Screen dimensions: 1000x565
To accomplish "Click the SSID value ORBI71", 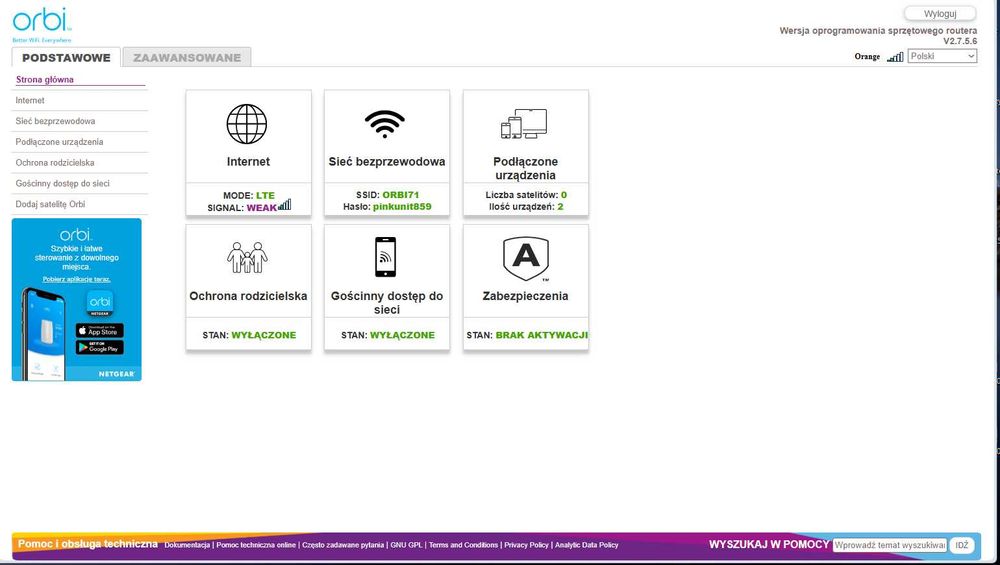I will point(401,195).
